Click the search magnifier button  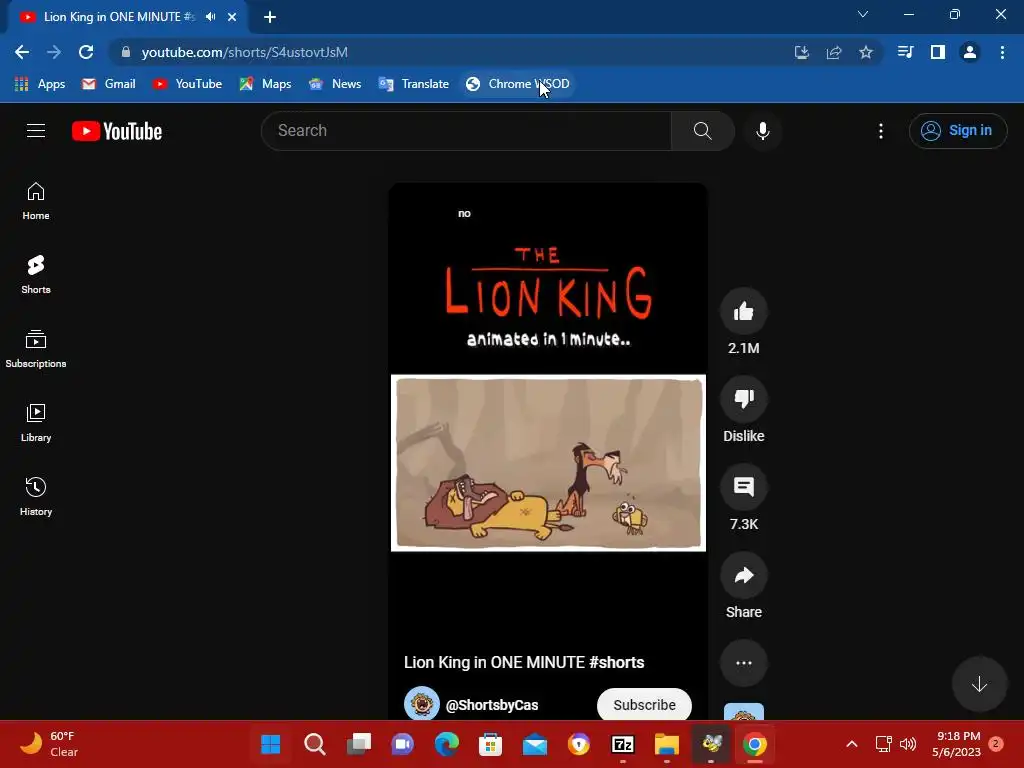(x=703, y=131)
